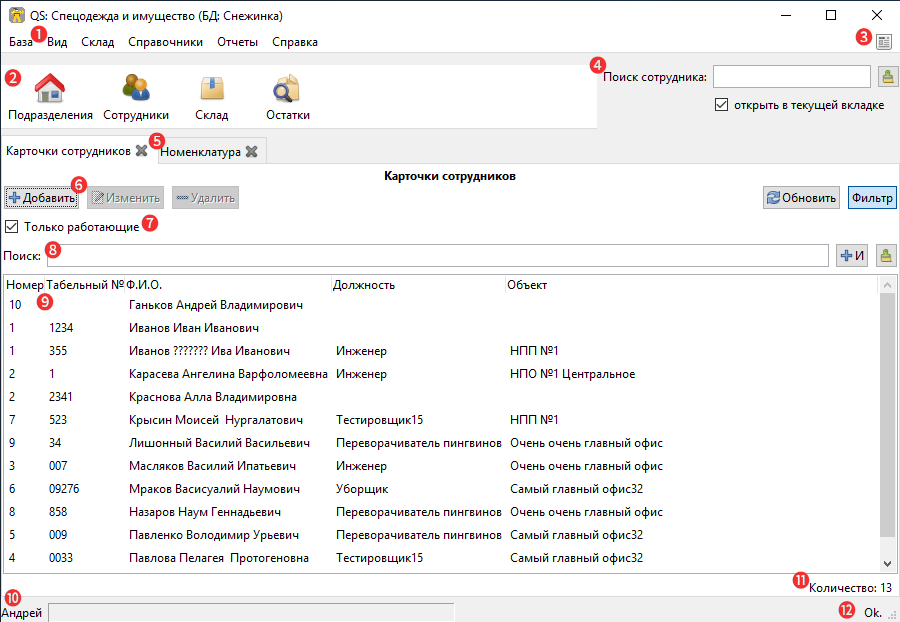Close the Карточки сотрудников tab
900x622 pixels.
pos(141,151)
